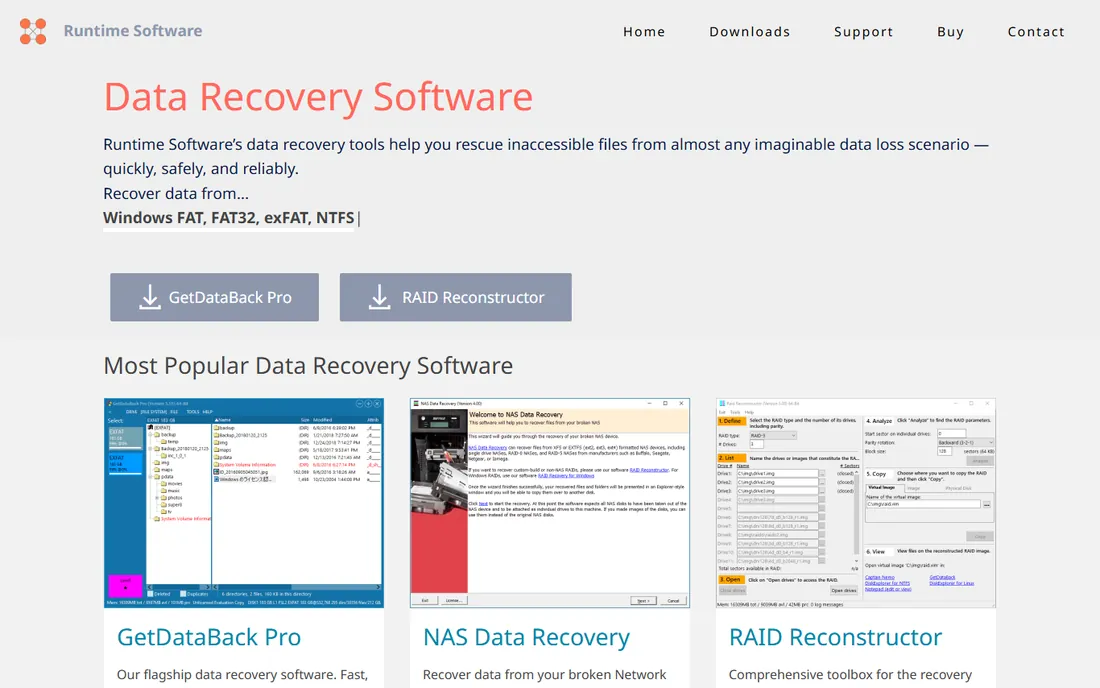The width and height of the screenshot is (1100, 688).
Task: Click the 'Windows FAT, FAT32, exFAT, NTFS' text
Action: pyautogui.click(x=229, y=217)
